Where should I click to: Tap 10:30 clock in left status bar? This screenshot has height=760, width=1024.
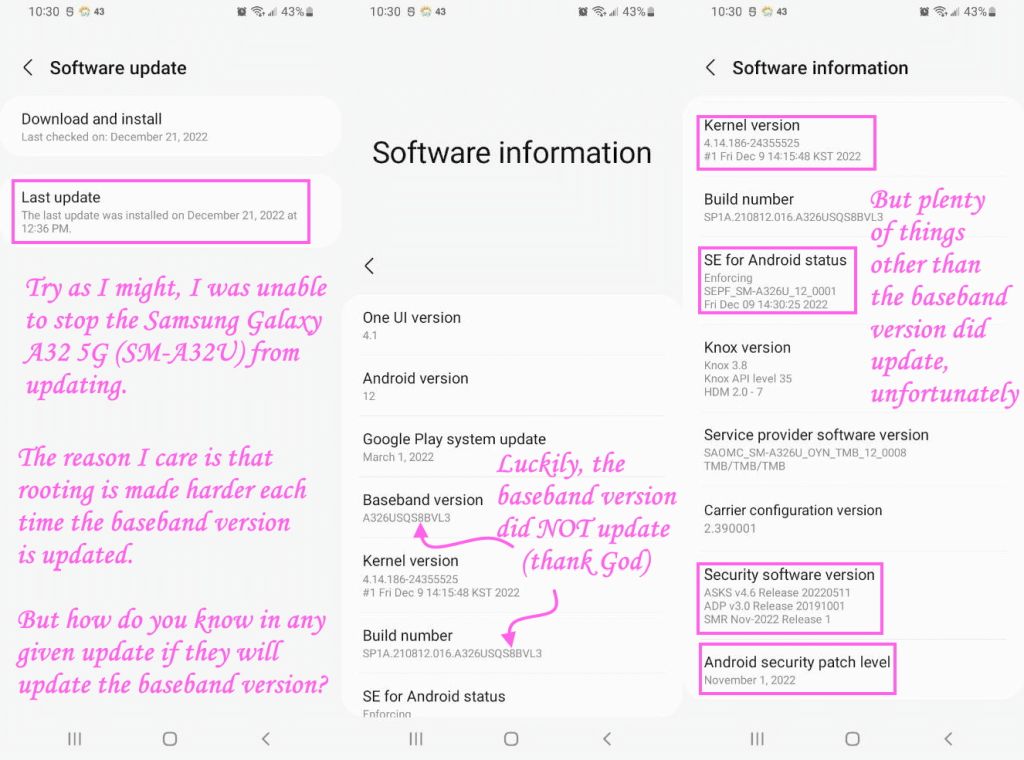(44, 12)
